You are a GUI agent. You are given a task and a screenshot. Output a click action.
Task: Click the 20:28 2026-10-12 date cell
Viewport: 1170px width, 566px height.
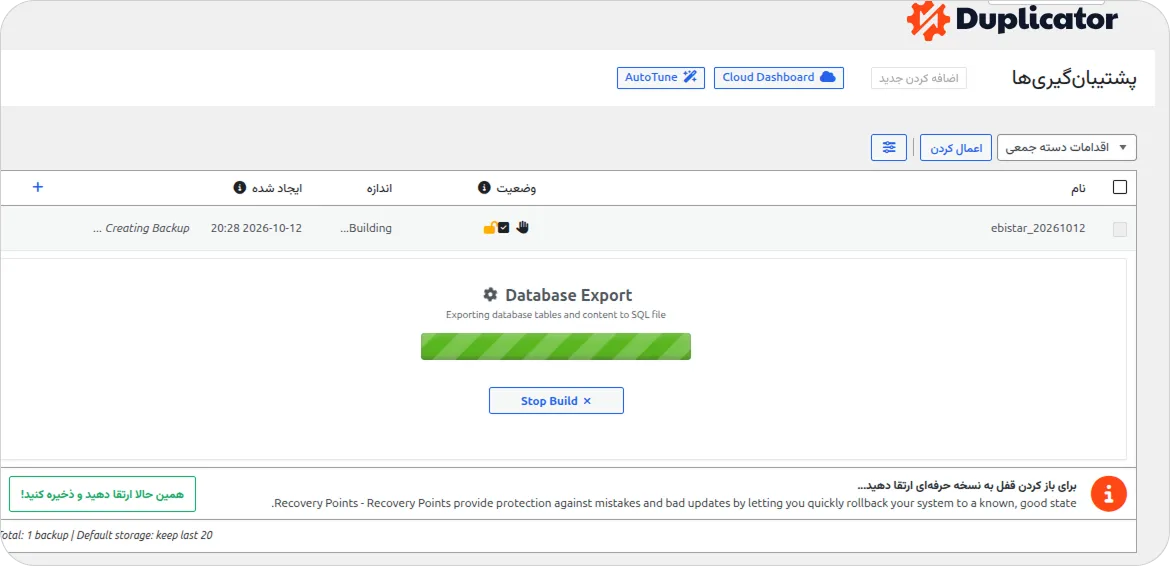[x=257, y=228]
